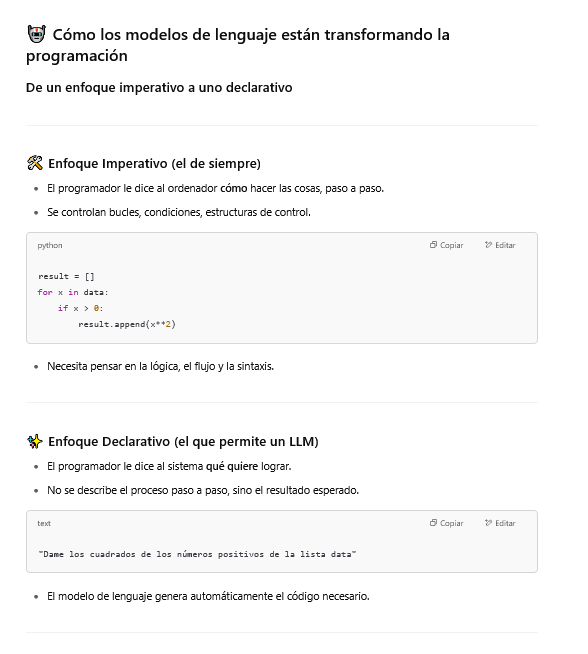Click the text language label

[44, 523]
